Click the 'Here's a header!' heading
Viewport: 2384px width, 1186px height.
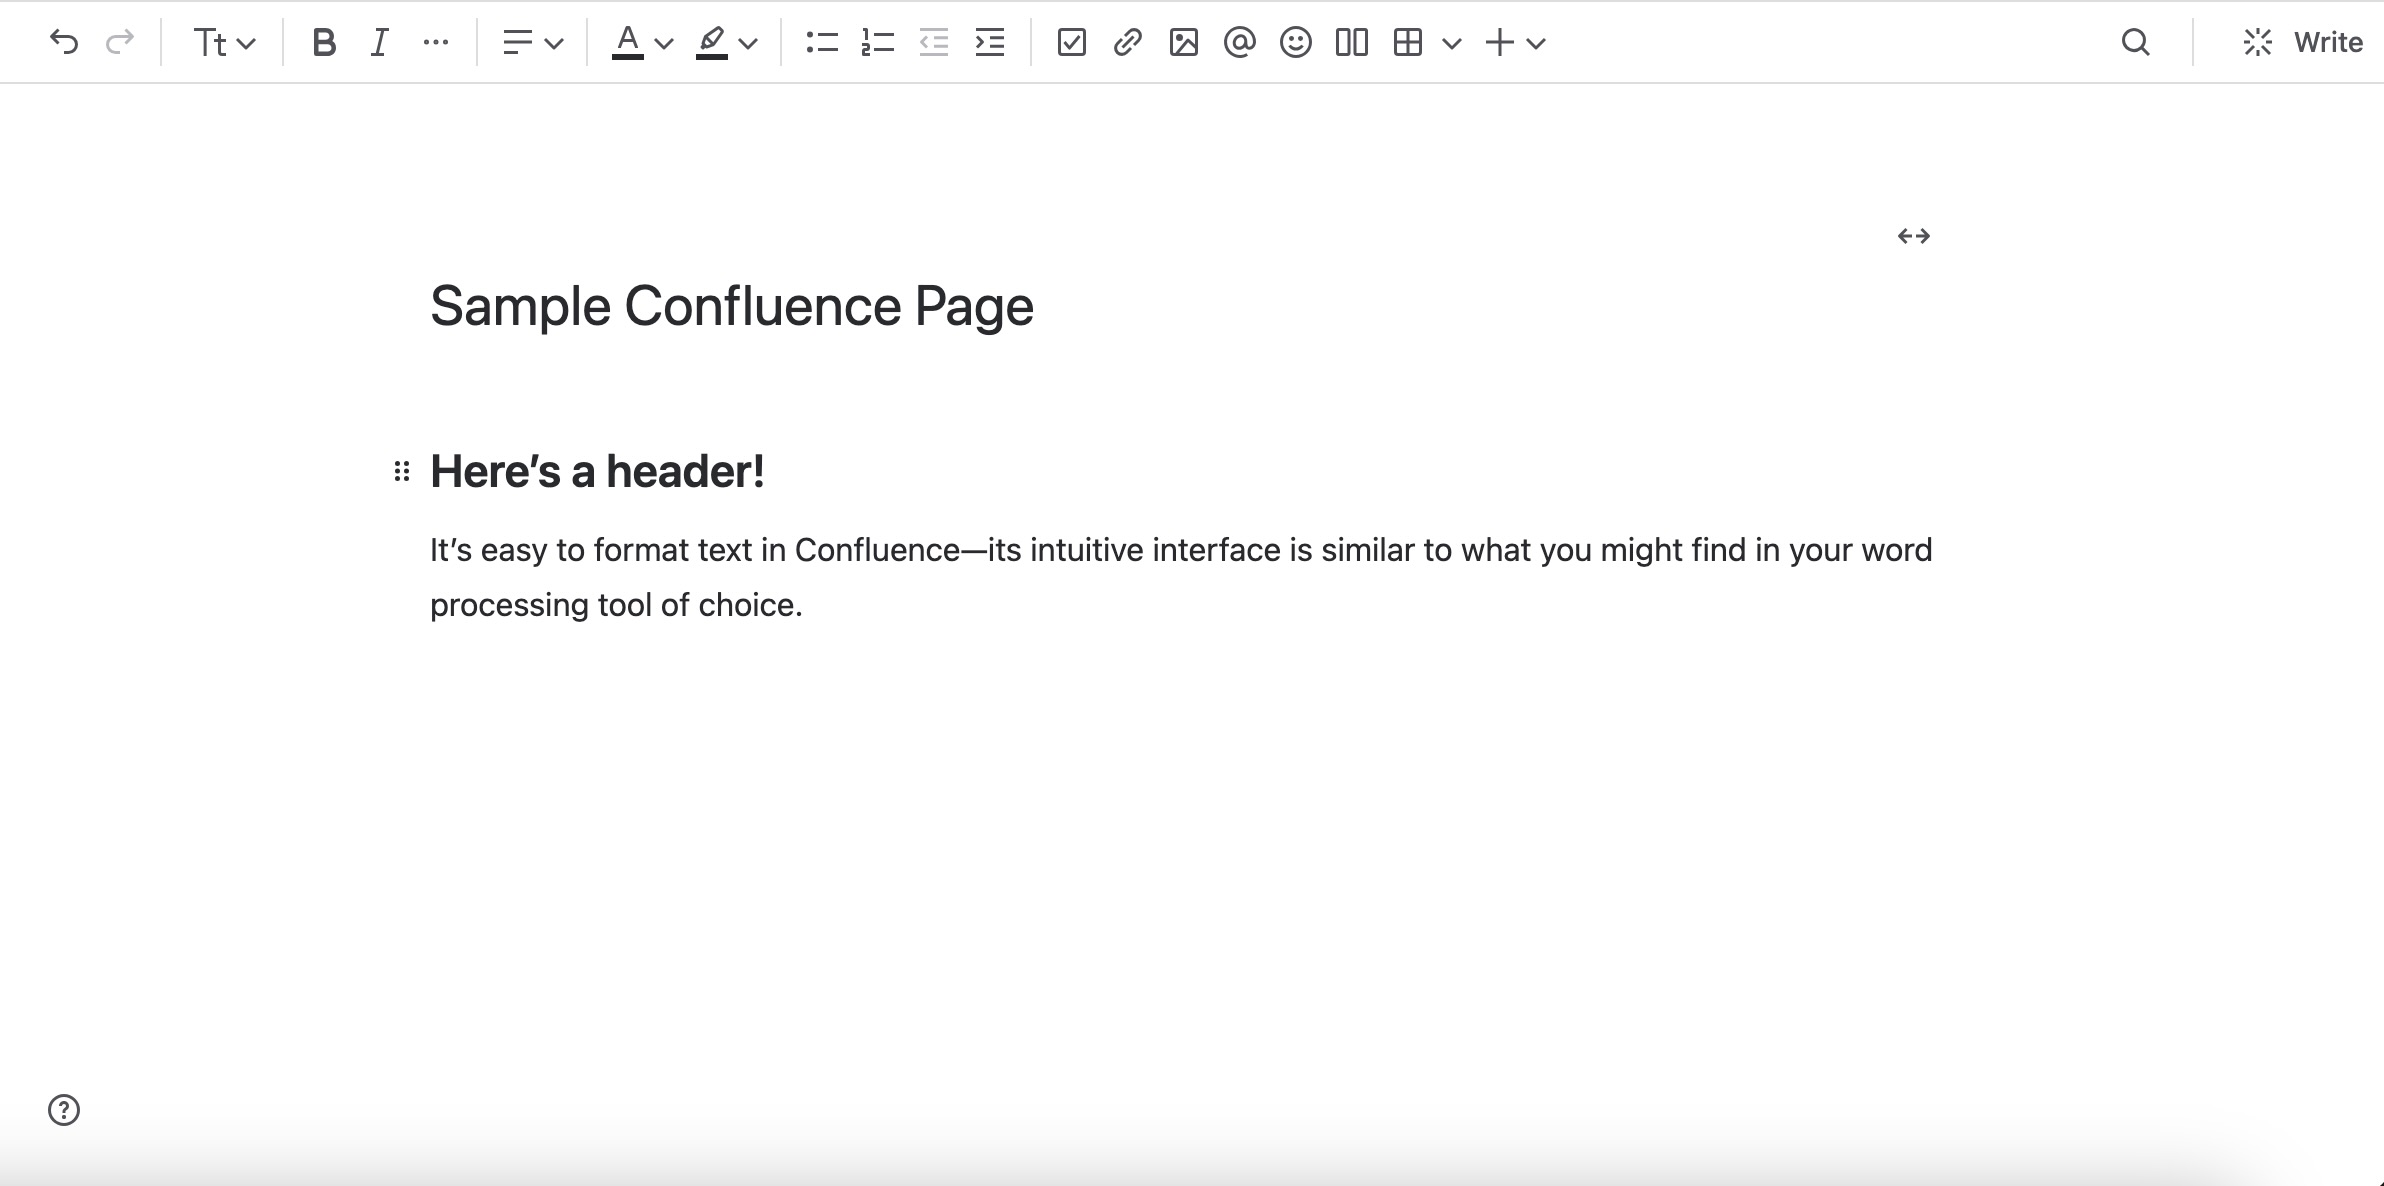tap(597, 471)
